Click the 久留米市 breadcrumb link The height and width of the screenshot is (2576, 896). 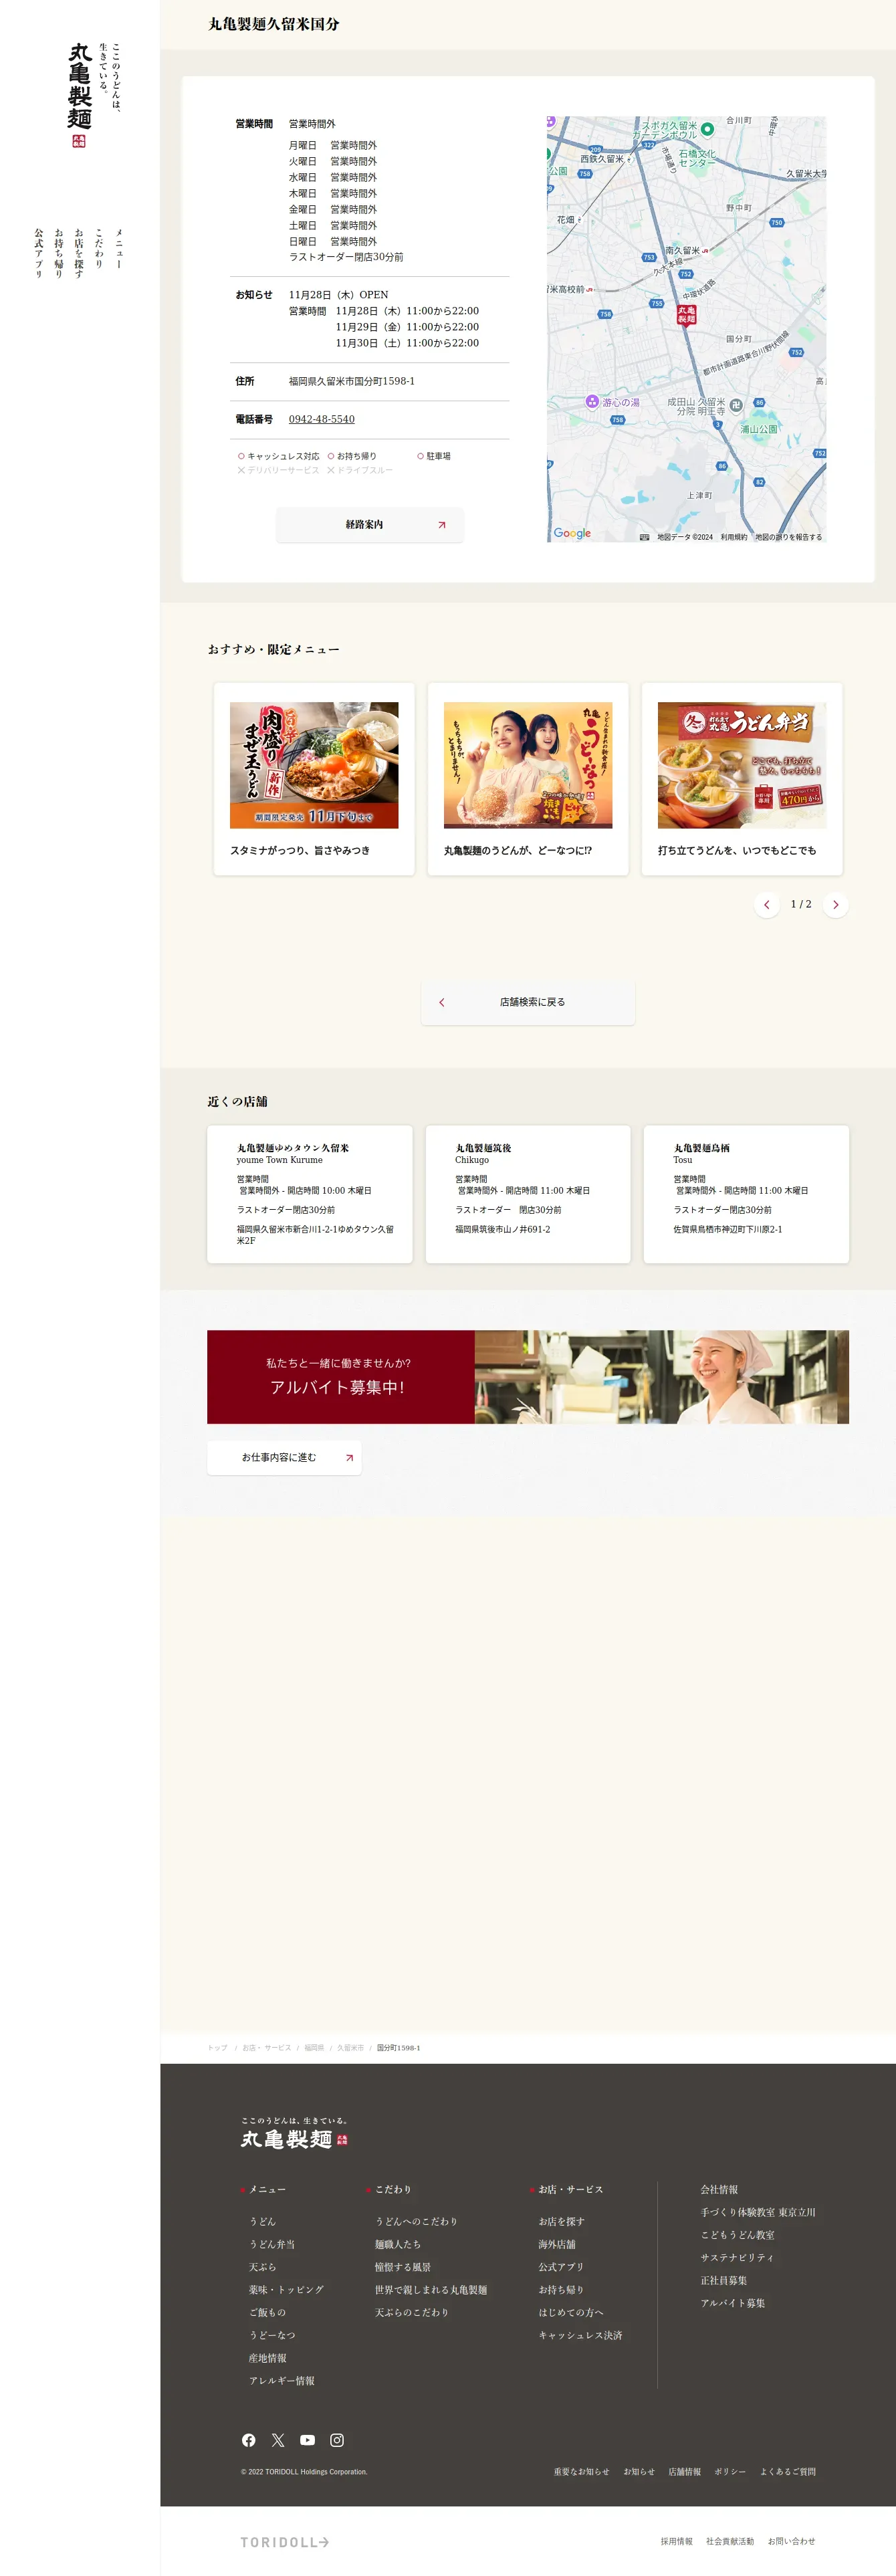pos(350,2047)
